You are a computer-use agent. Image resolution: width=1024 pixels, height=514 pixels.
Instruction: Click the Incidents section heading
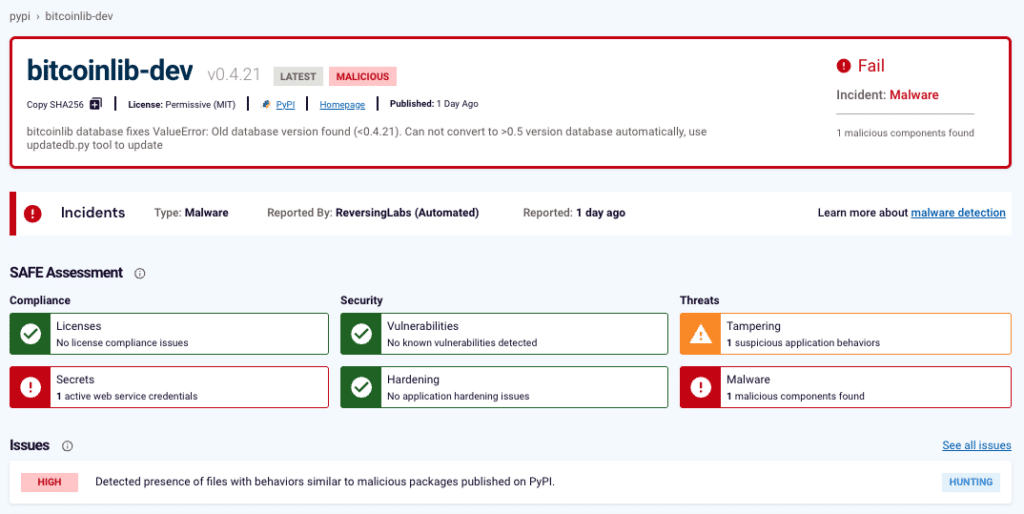click(93, 213)
